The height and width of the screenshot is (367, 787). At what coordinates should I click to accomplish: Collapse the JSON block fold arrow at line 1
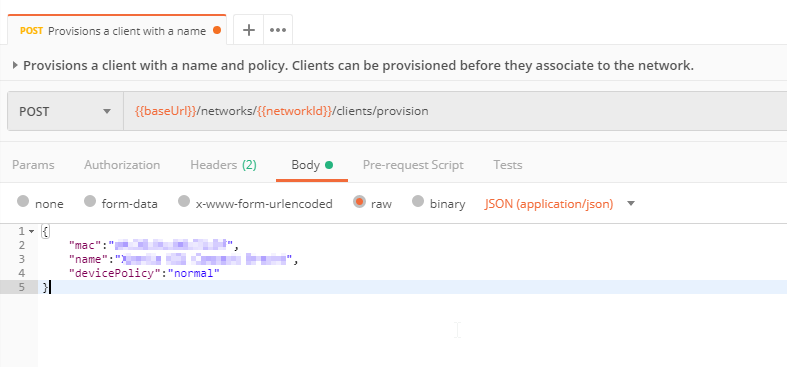[32, 231]
